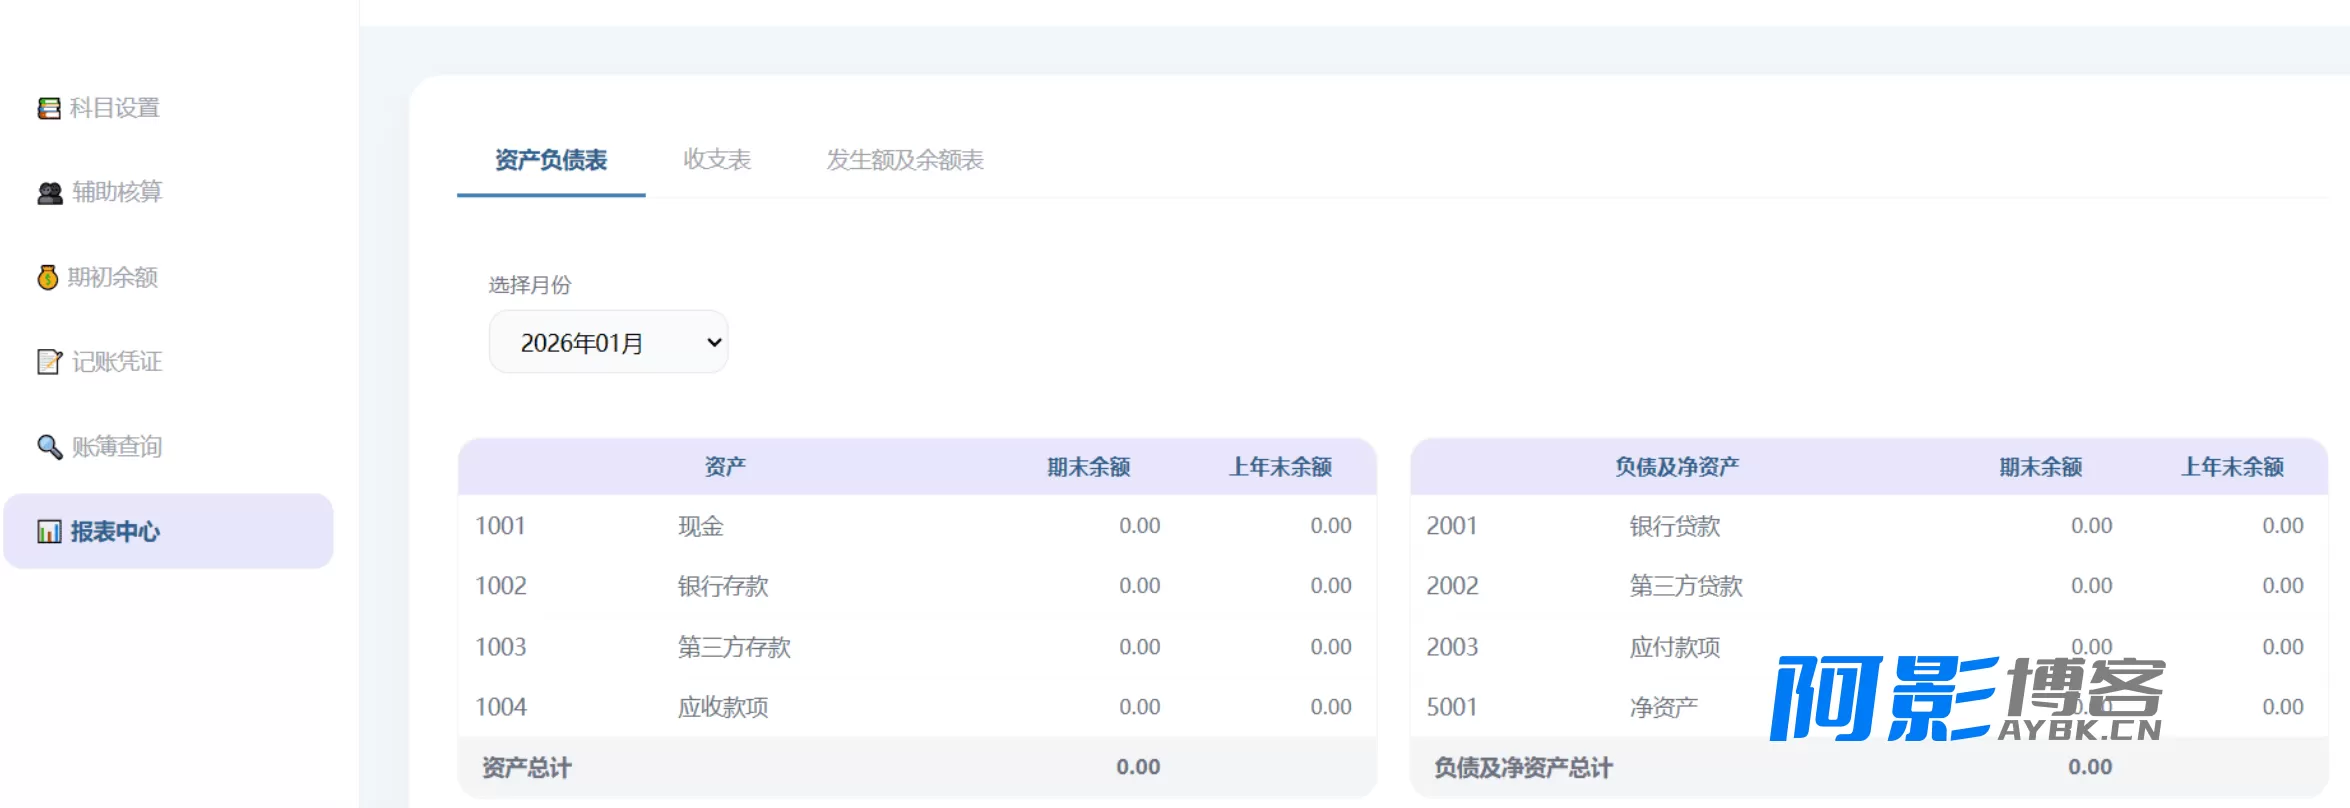2350x808 pixels.
Task: Click 第三方贷款 期末余额 value
Action: (2092, 586)
